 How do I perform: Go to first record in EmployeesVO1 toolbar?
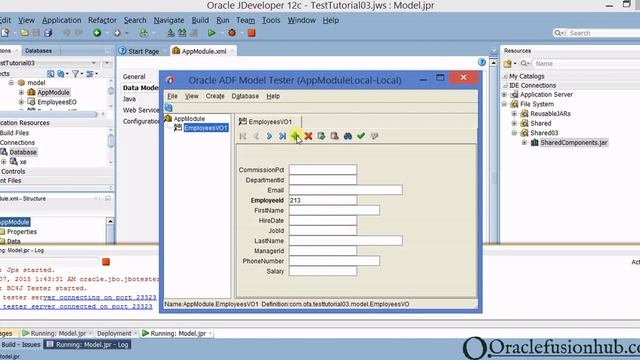[x=243, y=136]
